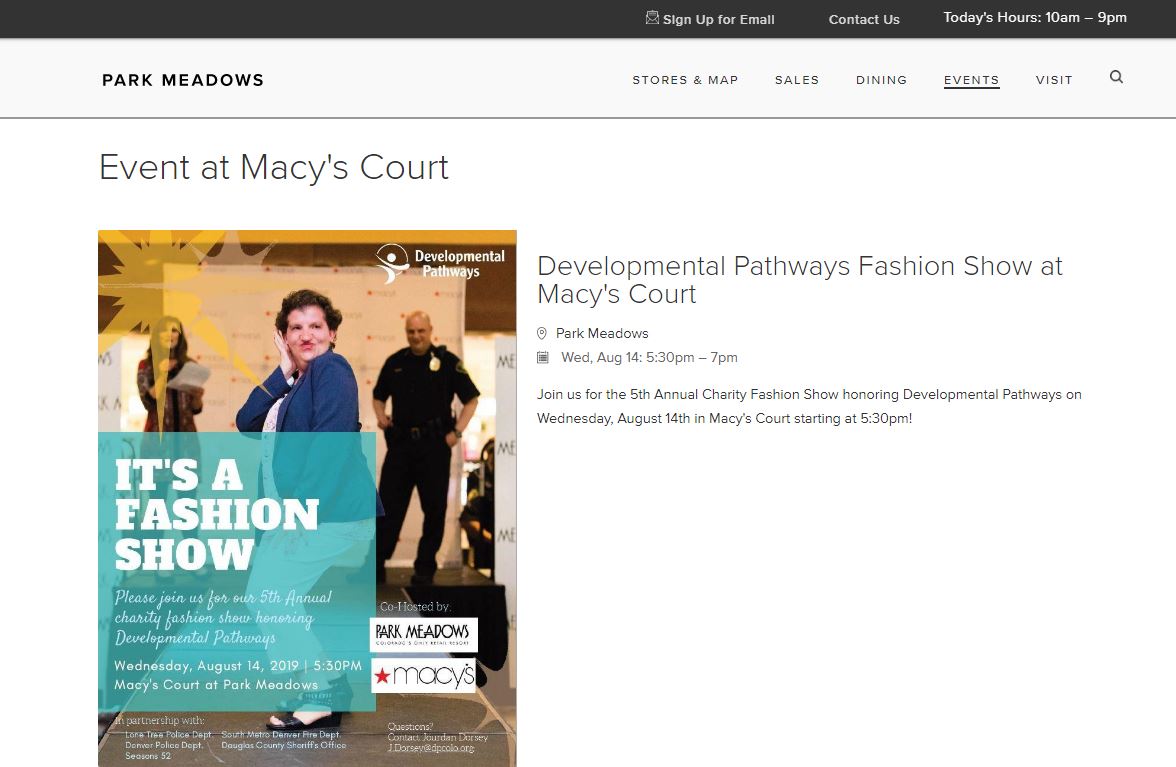Select the Events navigation tab

971,80
